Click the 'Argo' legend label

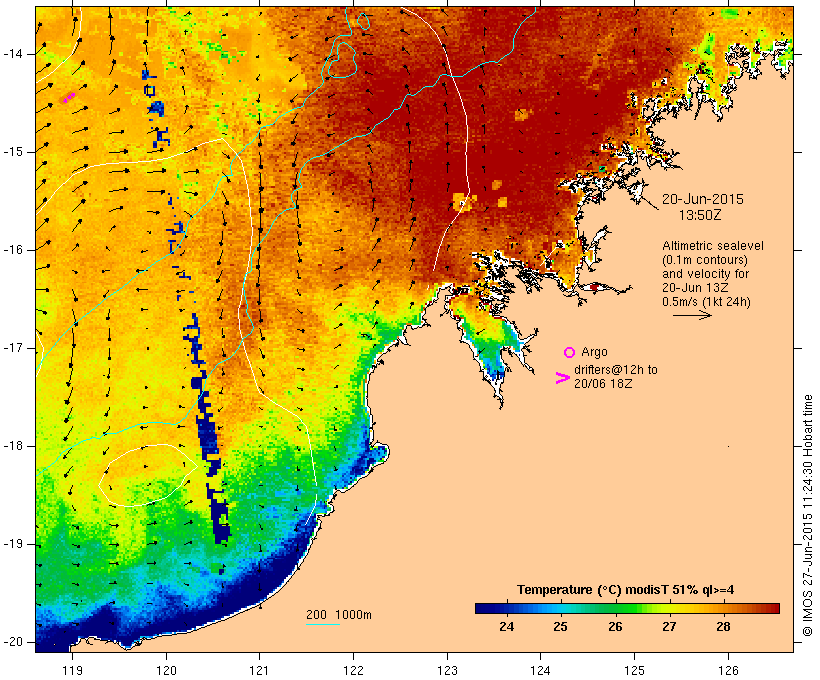tap(594, 352)
